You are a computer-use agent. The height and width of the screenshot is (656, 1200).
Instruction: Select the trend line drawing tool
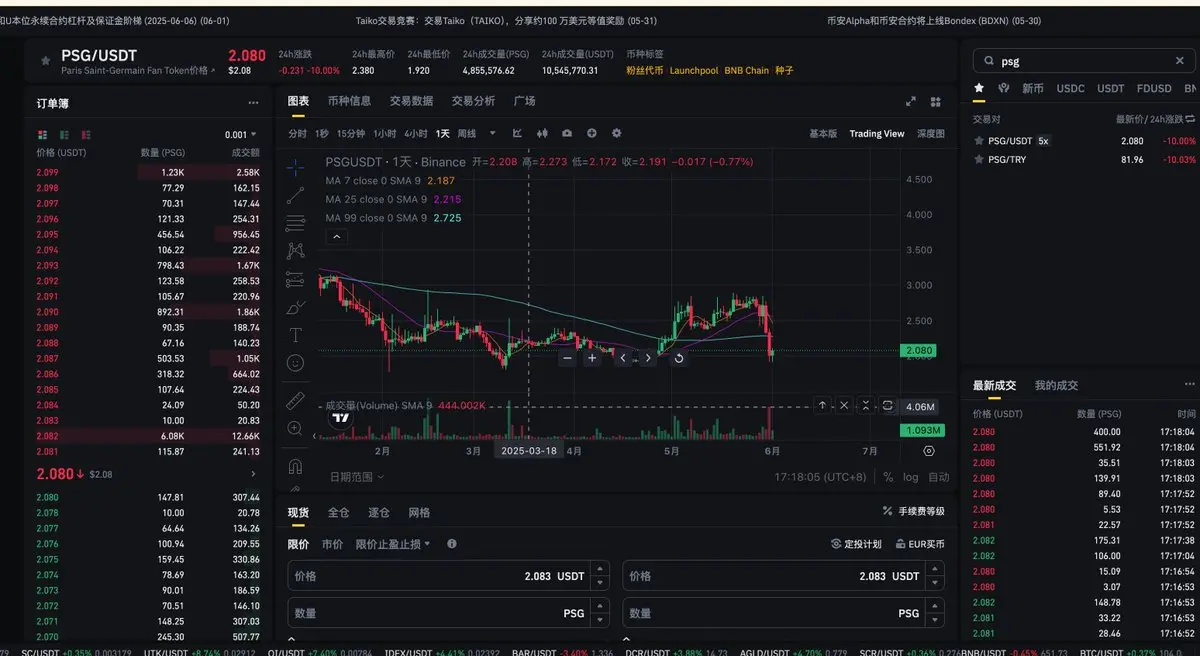tap(295, 195)
